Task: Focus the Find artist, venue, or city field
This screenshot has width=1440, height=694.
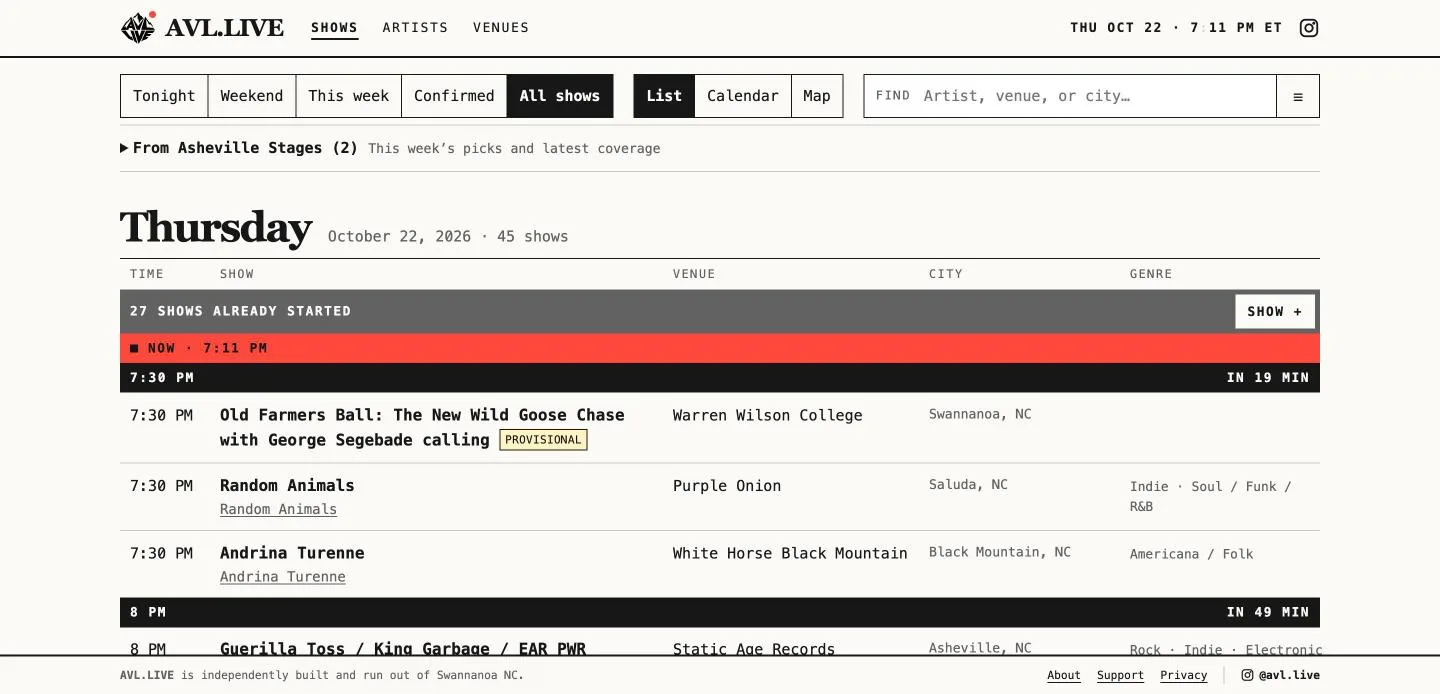Action: point(1070,96)
